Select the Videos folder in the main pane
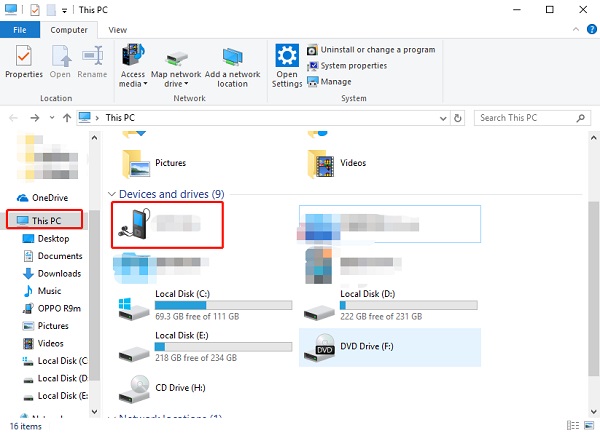 (337, 163)
